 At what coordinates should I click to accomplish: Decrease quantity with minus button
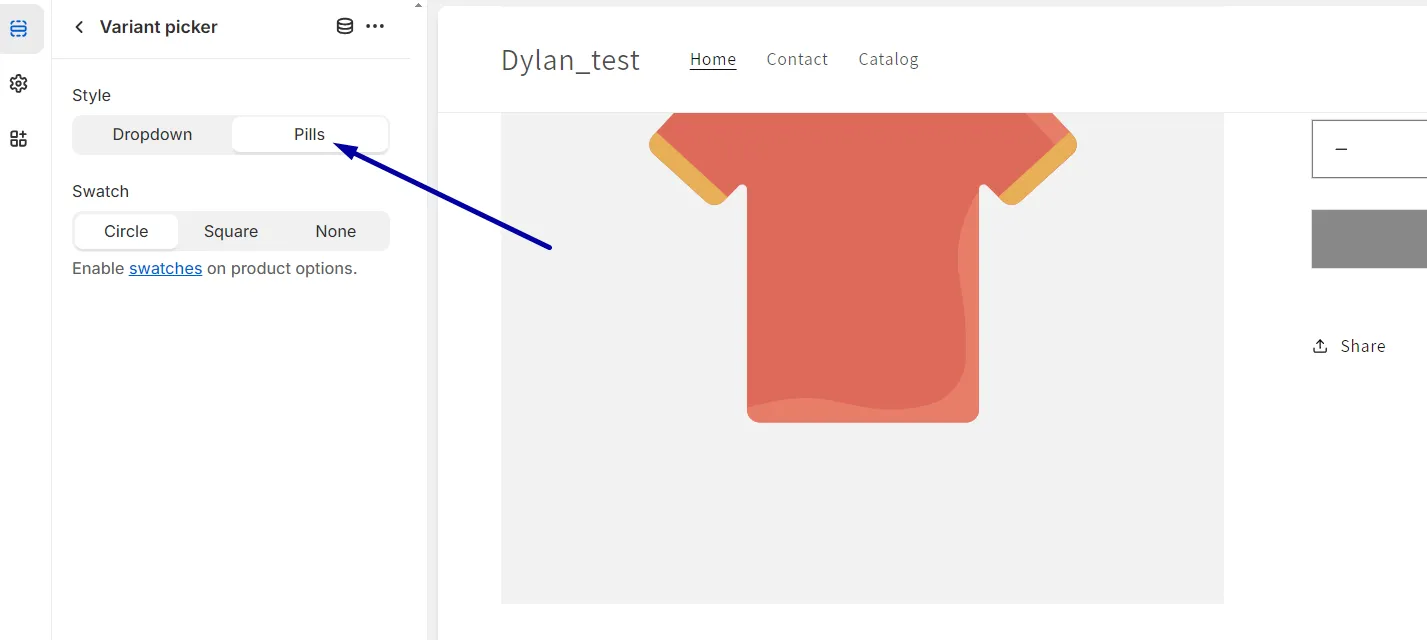tap(1341, 149)
